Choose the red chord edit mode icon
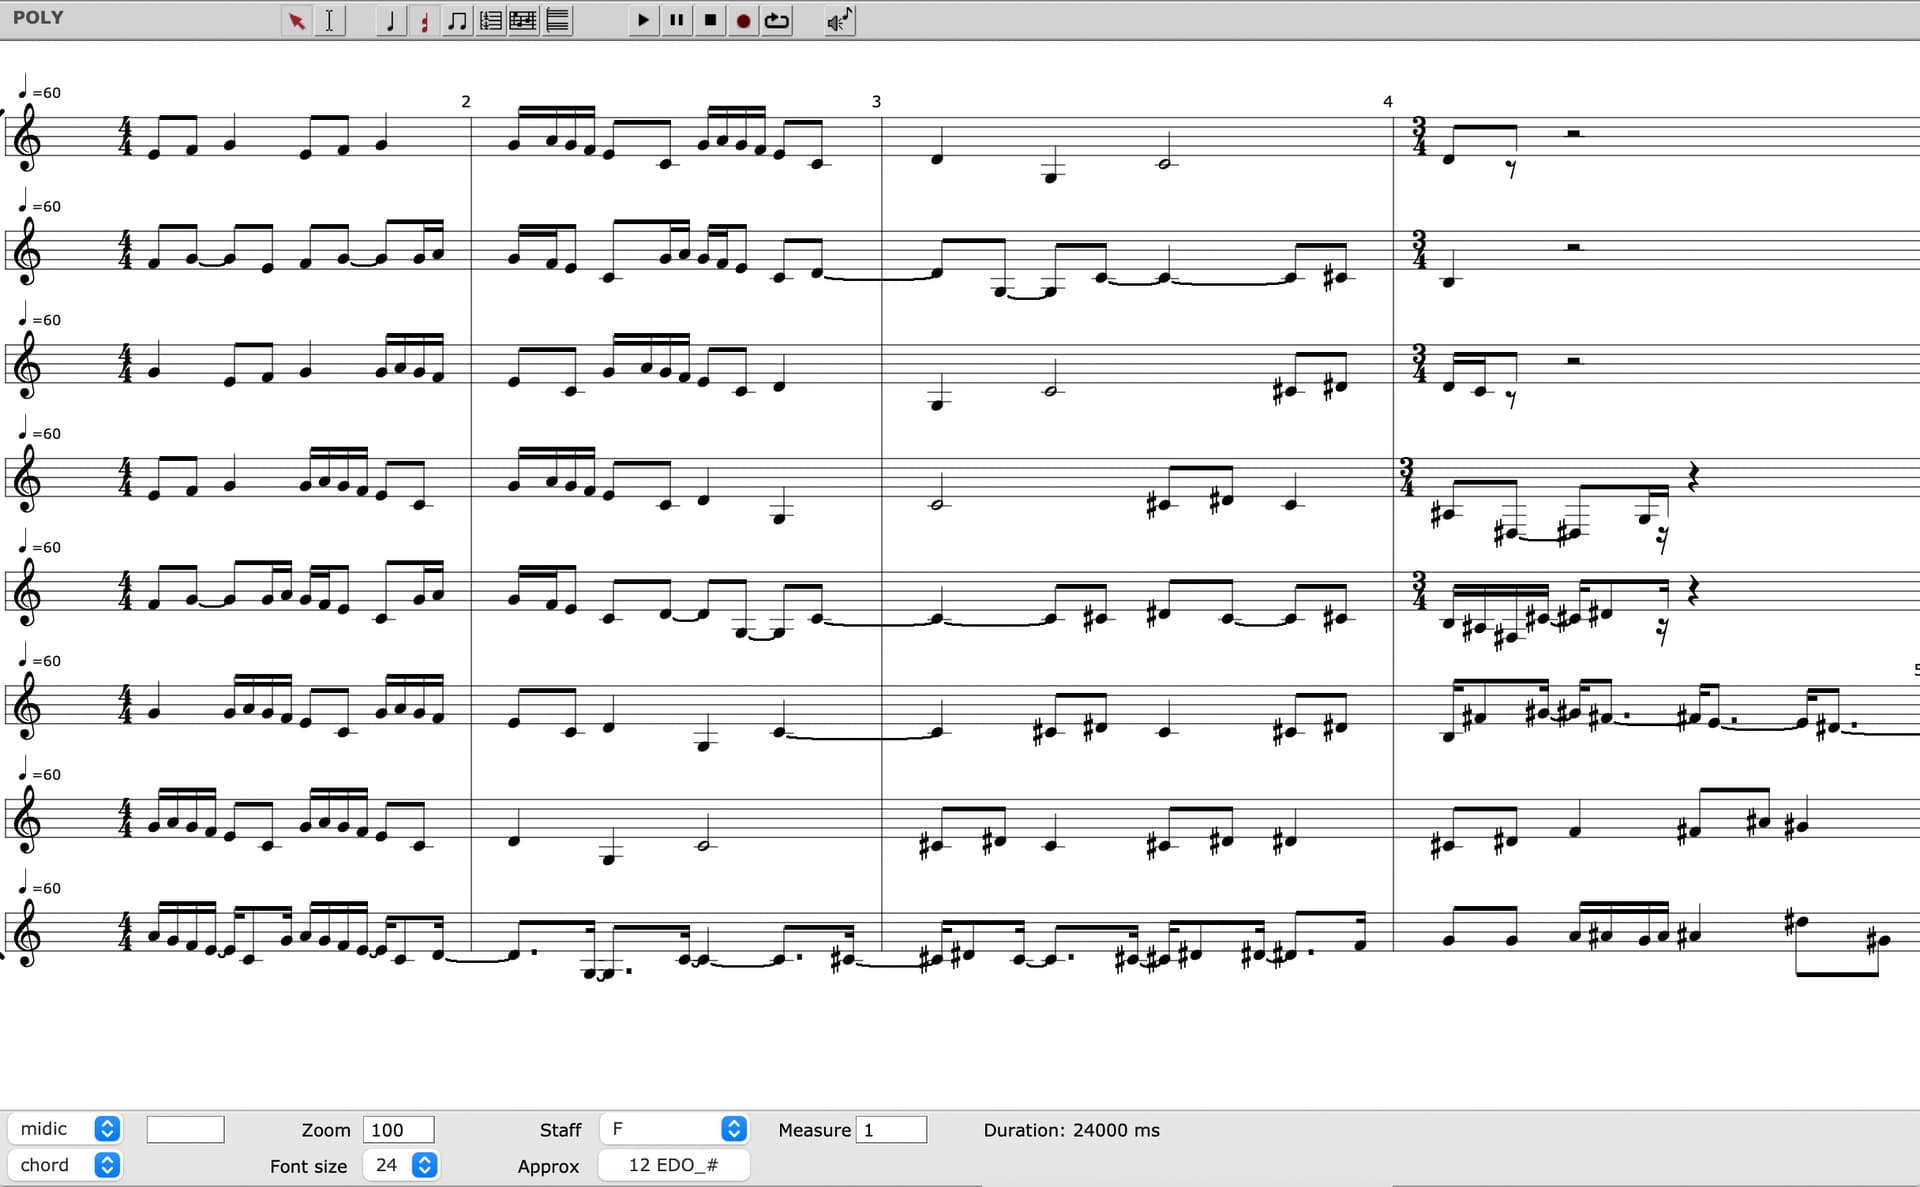This screenshot has width=1920, height=1187. 425,21
